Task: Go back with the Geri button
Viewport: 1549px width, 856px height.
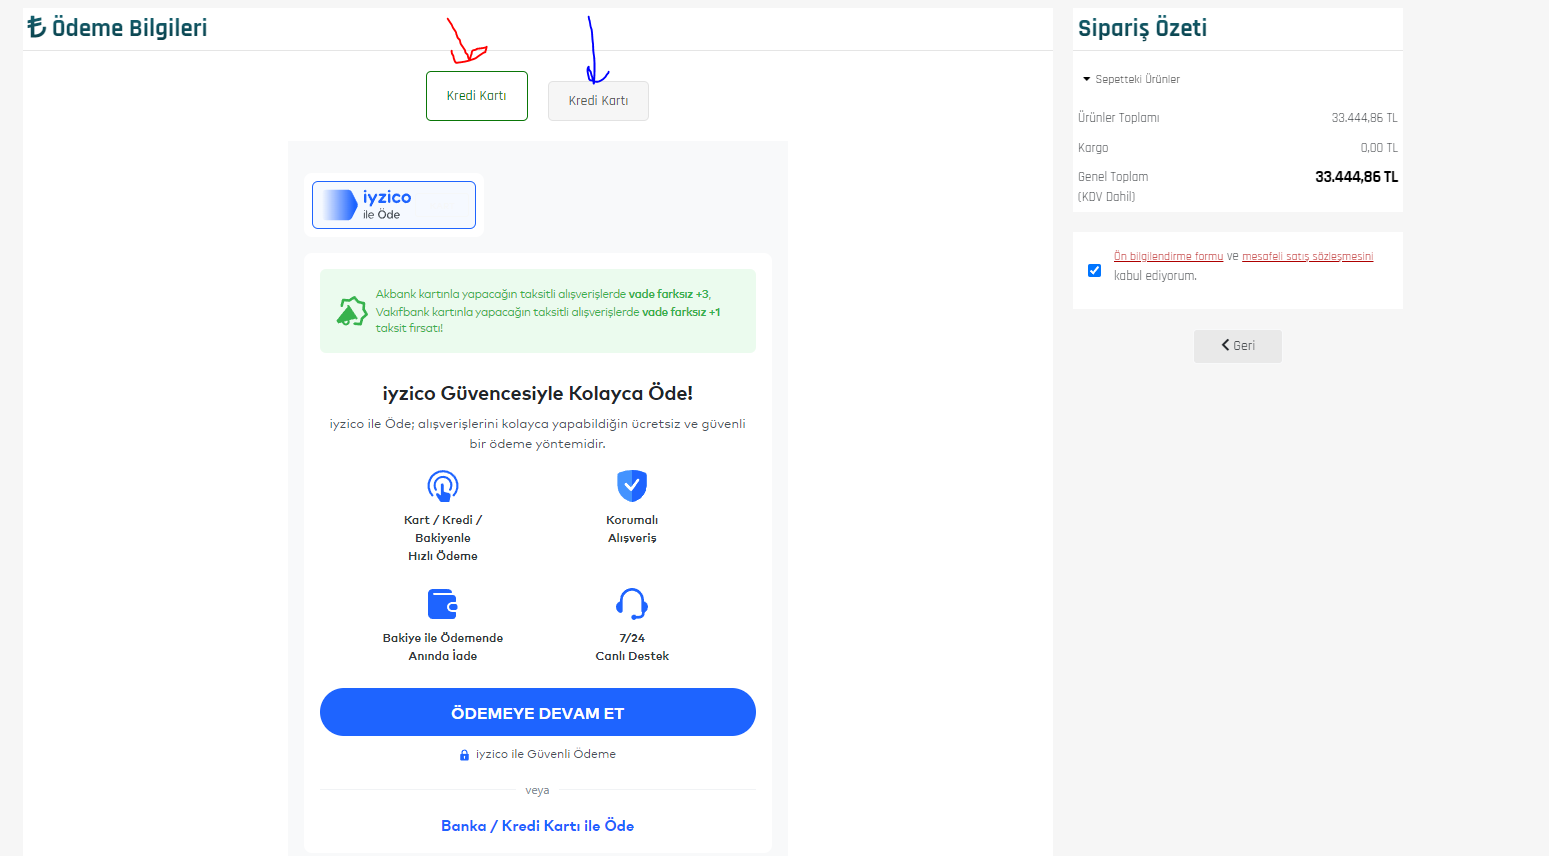Action: pos(1237,346)
